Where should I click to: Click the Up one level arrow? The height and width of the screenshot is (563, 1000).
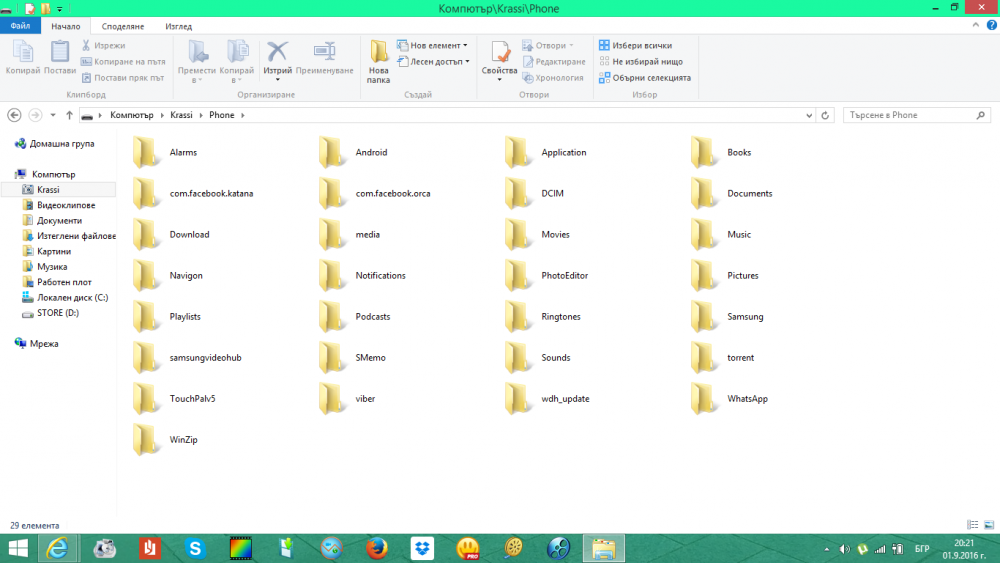(x=70, y=115)
